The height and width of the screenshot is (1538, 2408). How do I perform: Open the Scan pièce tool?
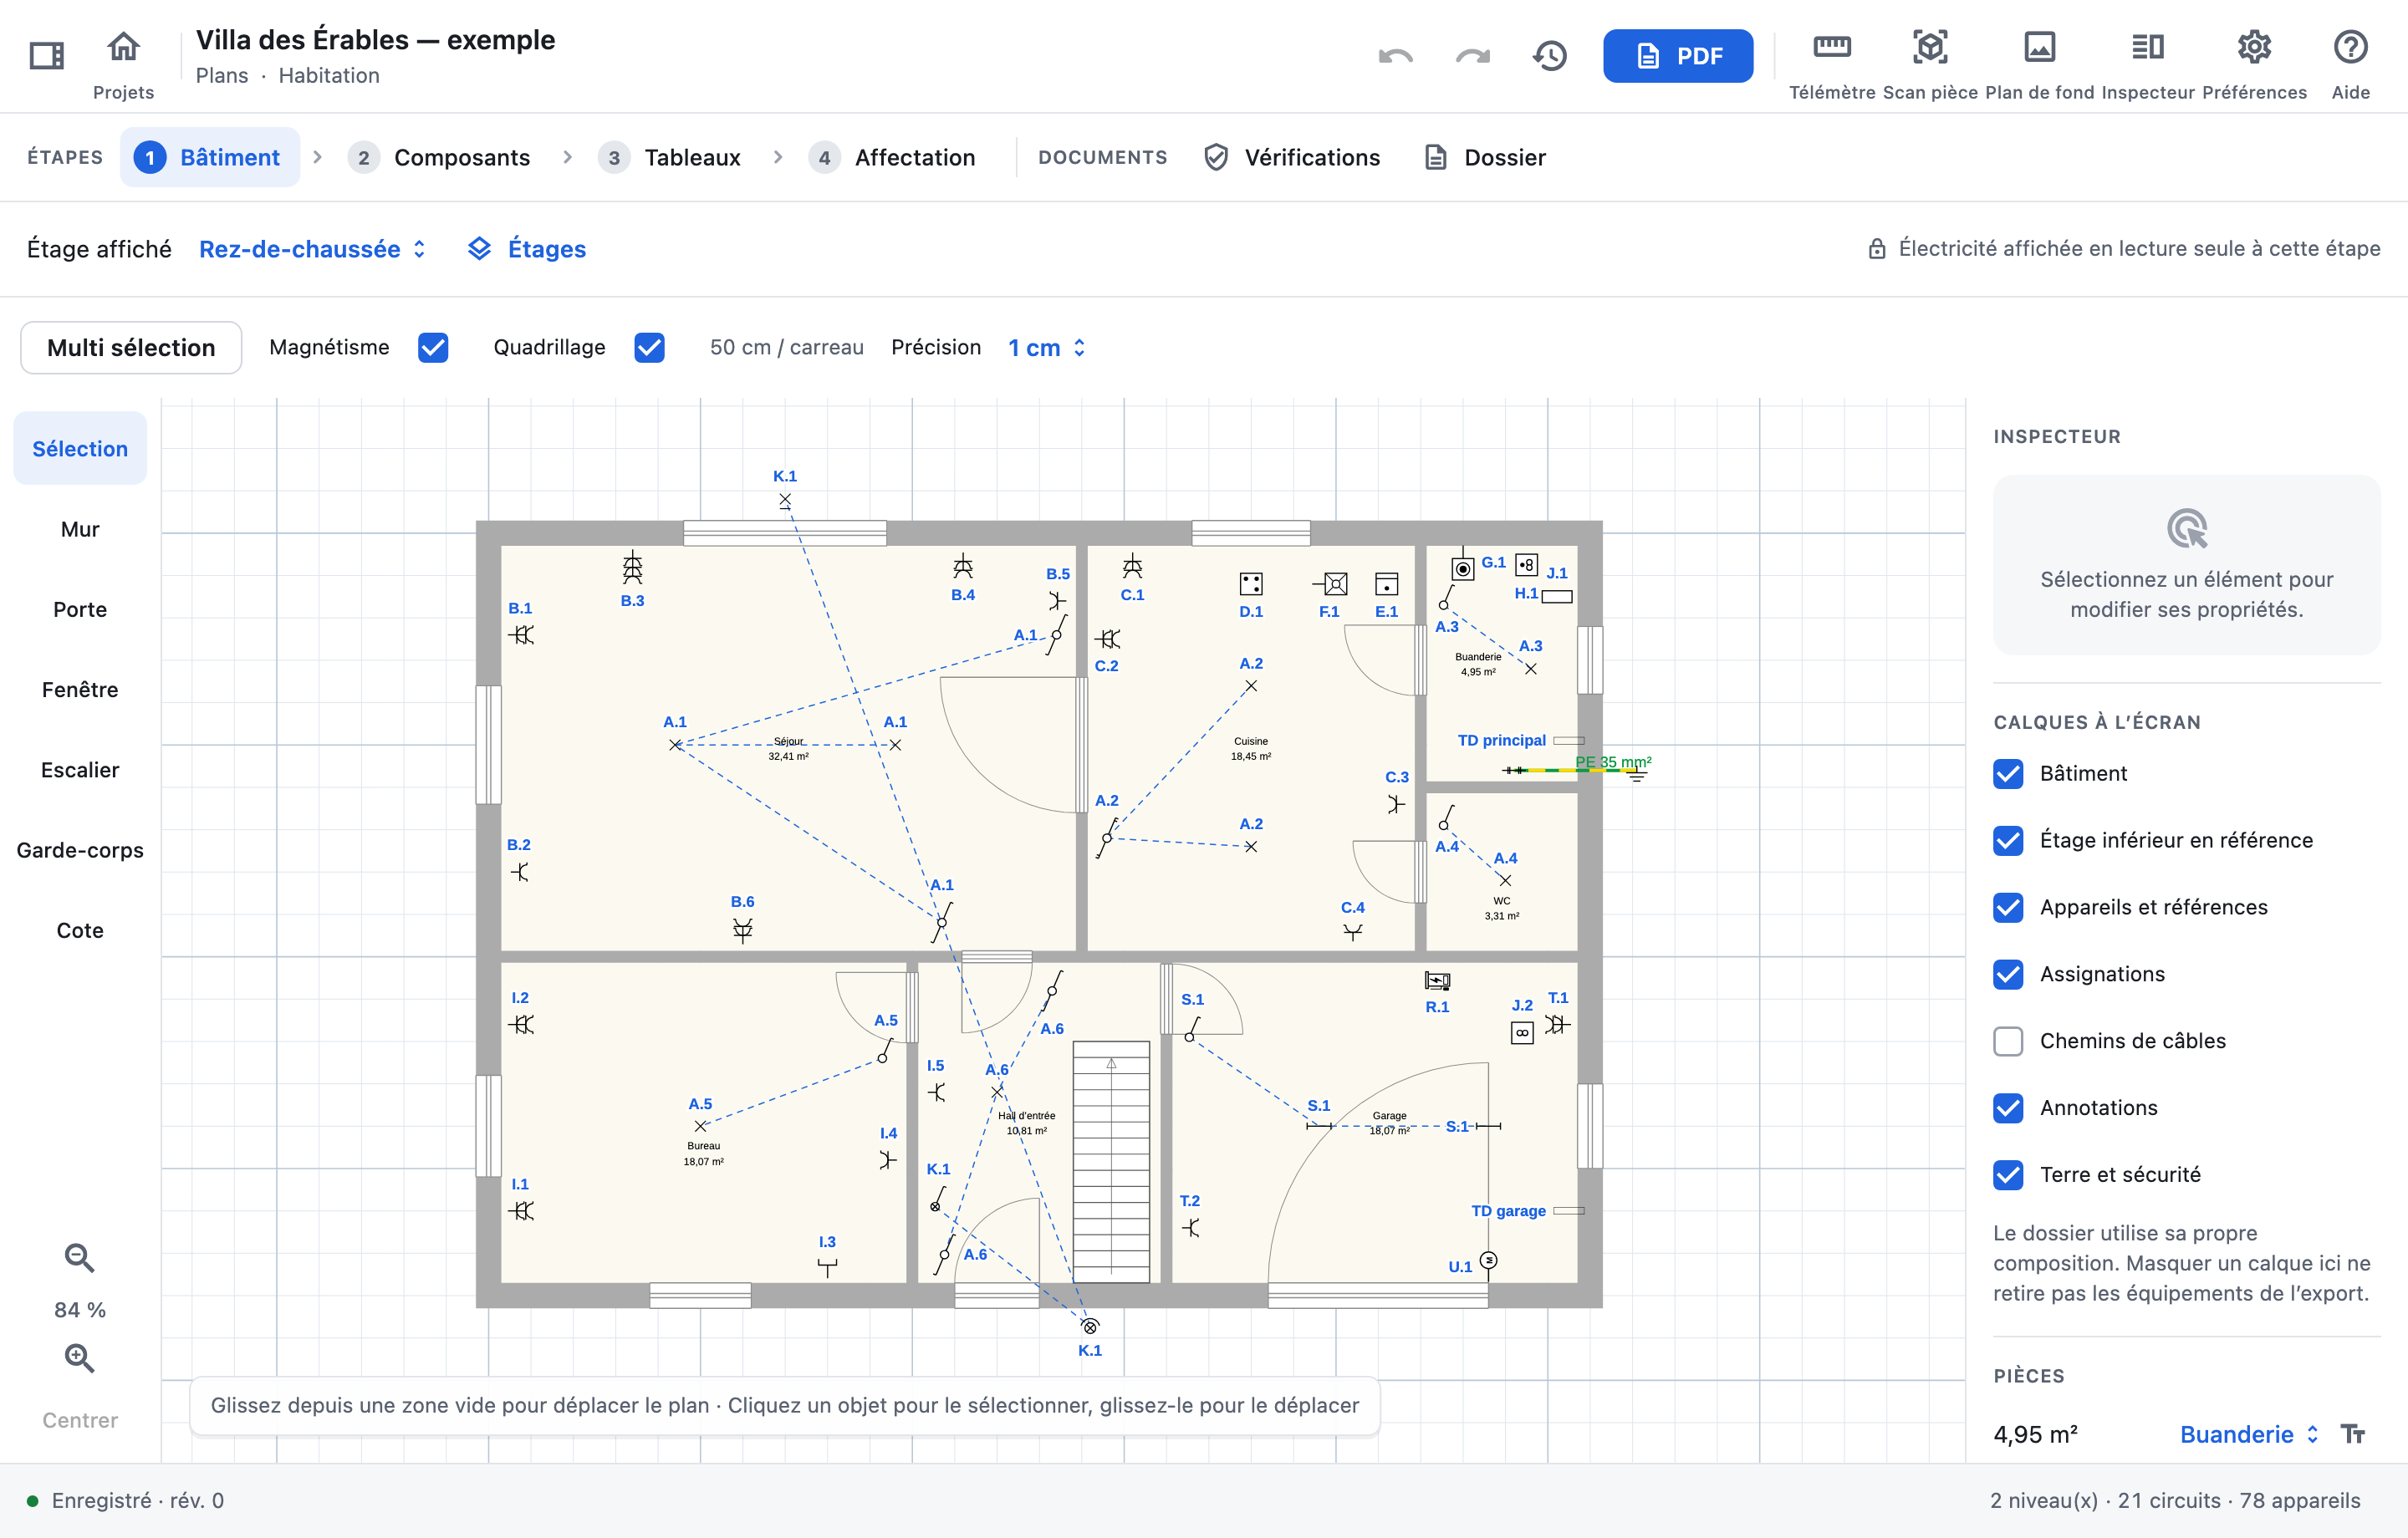(1930, 47)
